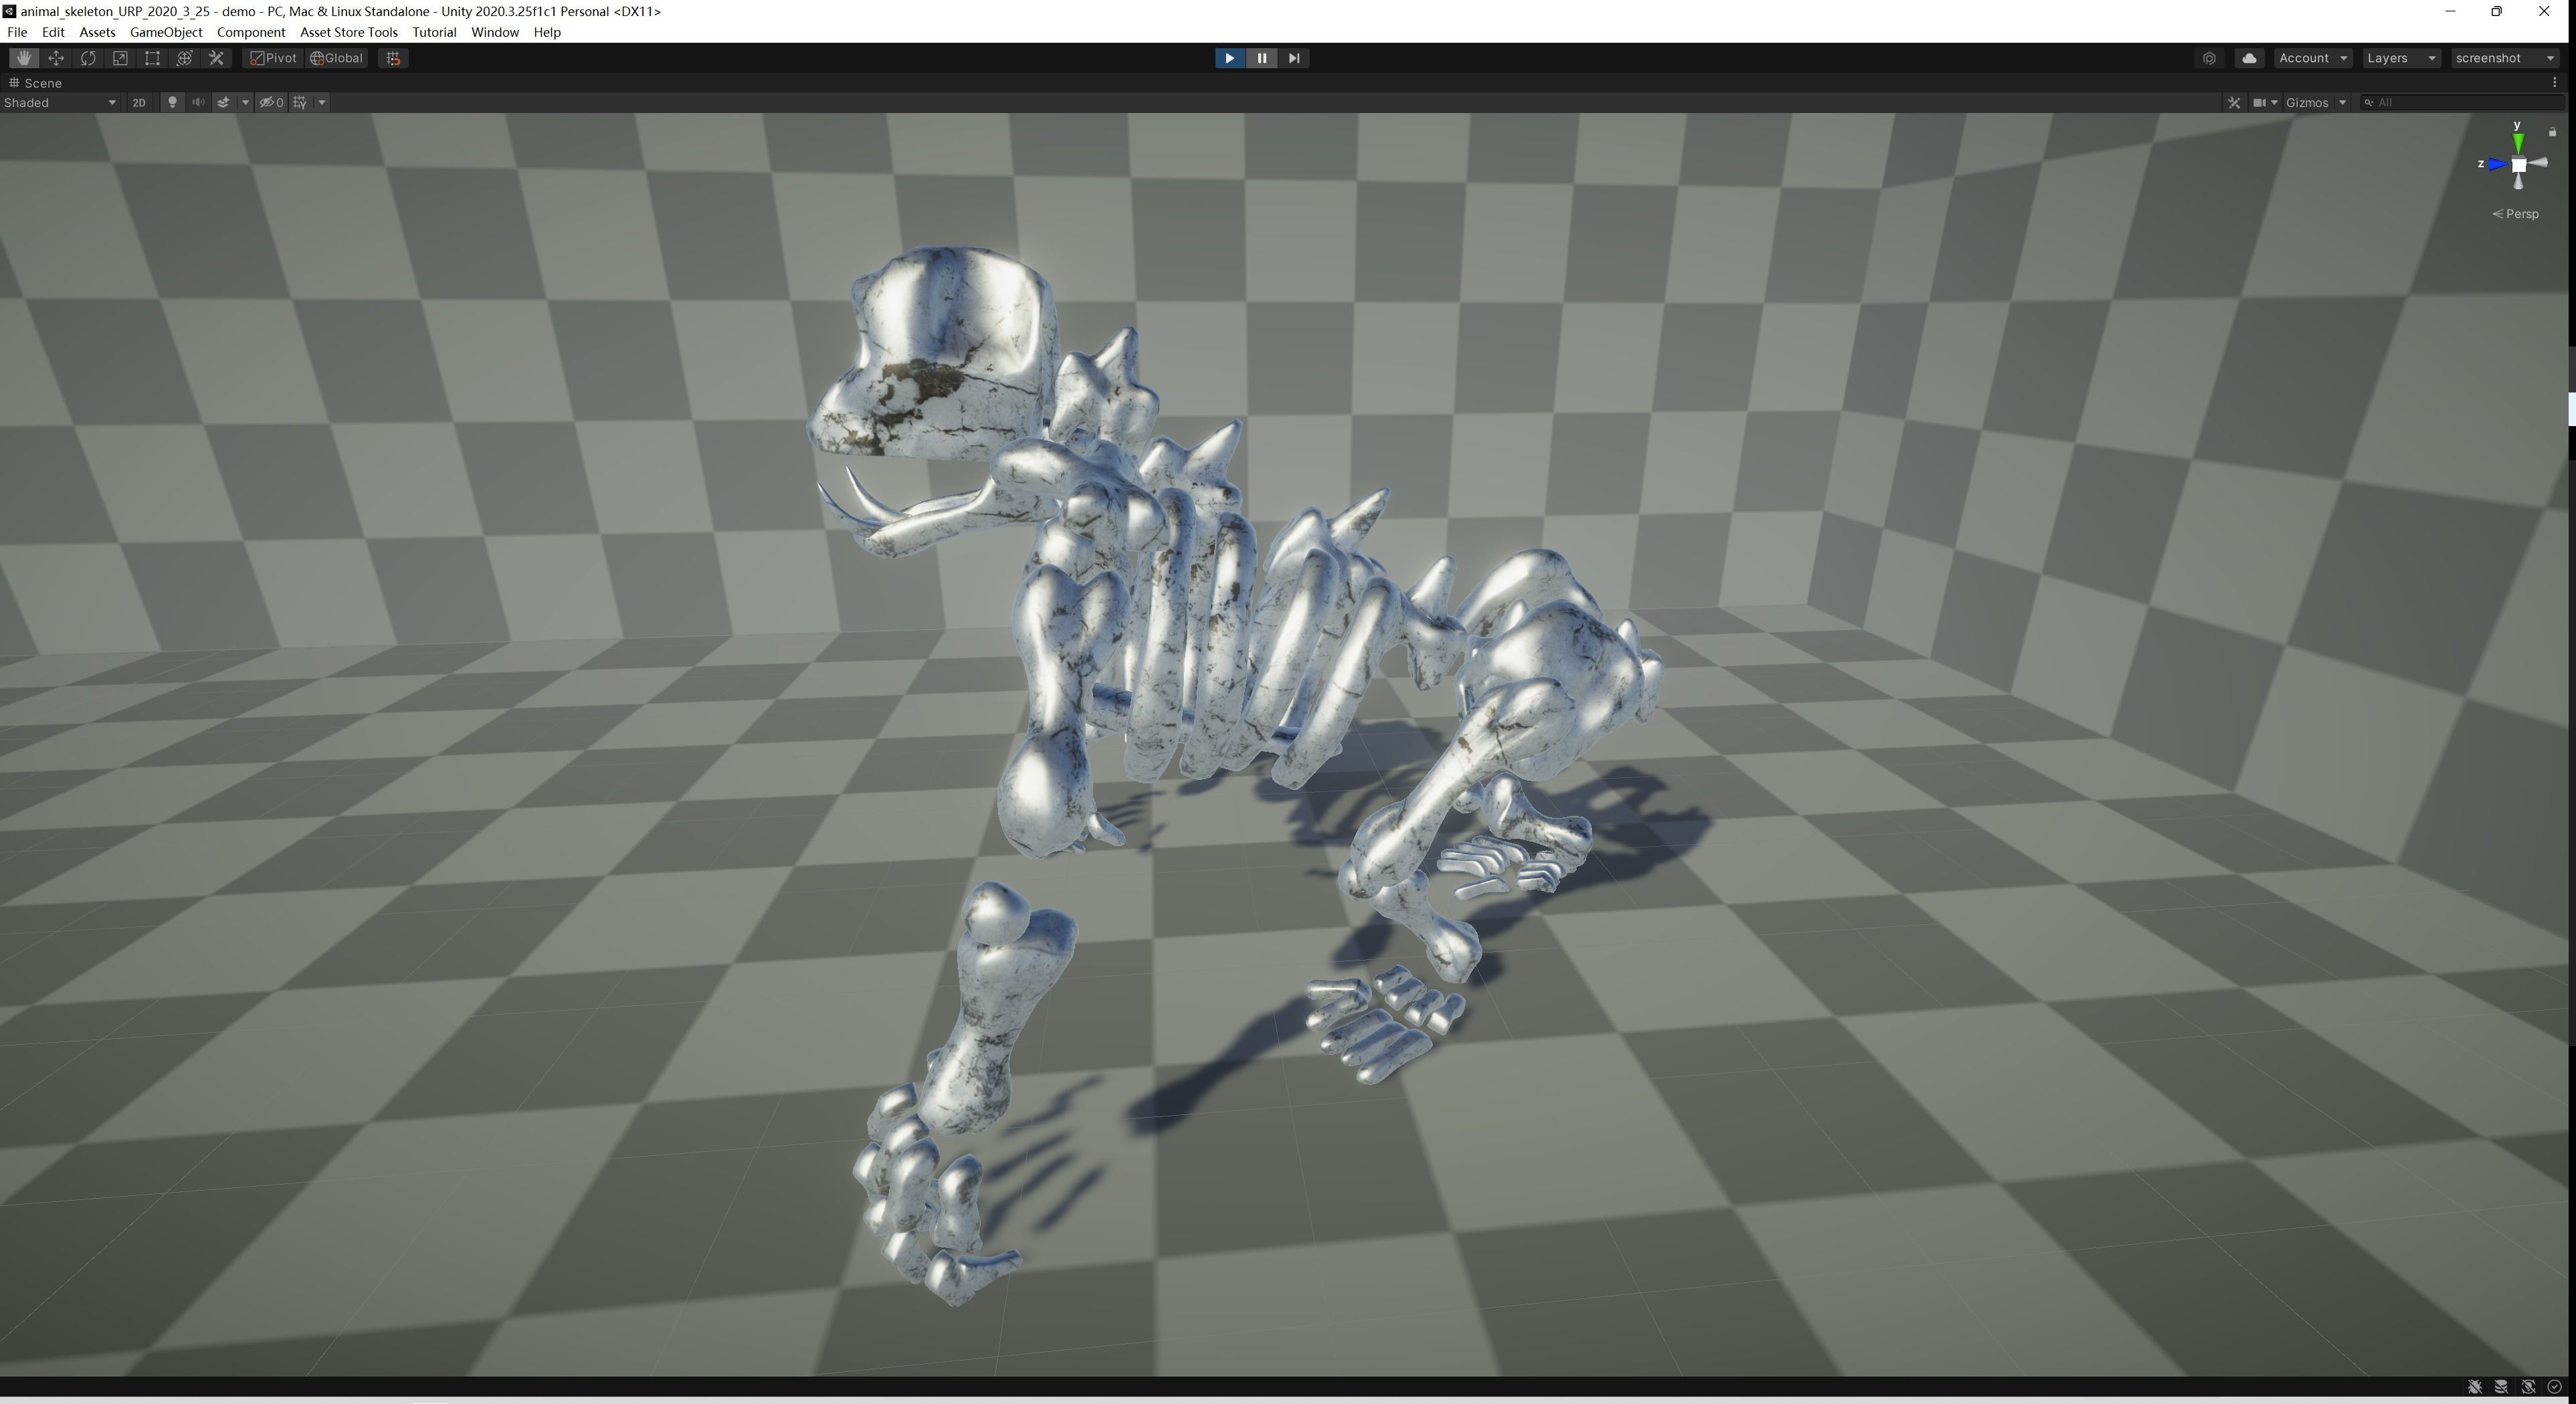Toggle 2D view mode
The image size is (2576, 1404).
tap(139, 102)
